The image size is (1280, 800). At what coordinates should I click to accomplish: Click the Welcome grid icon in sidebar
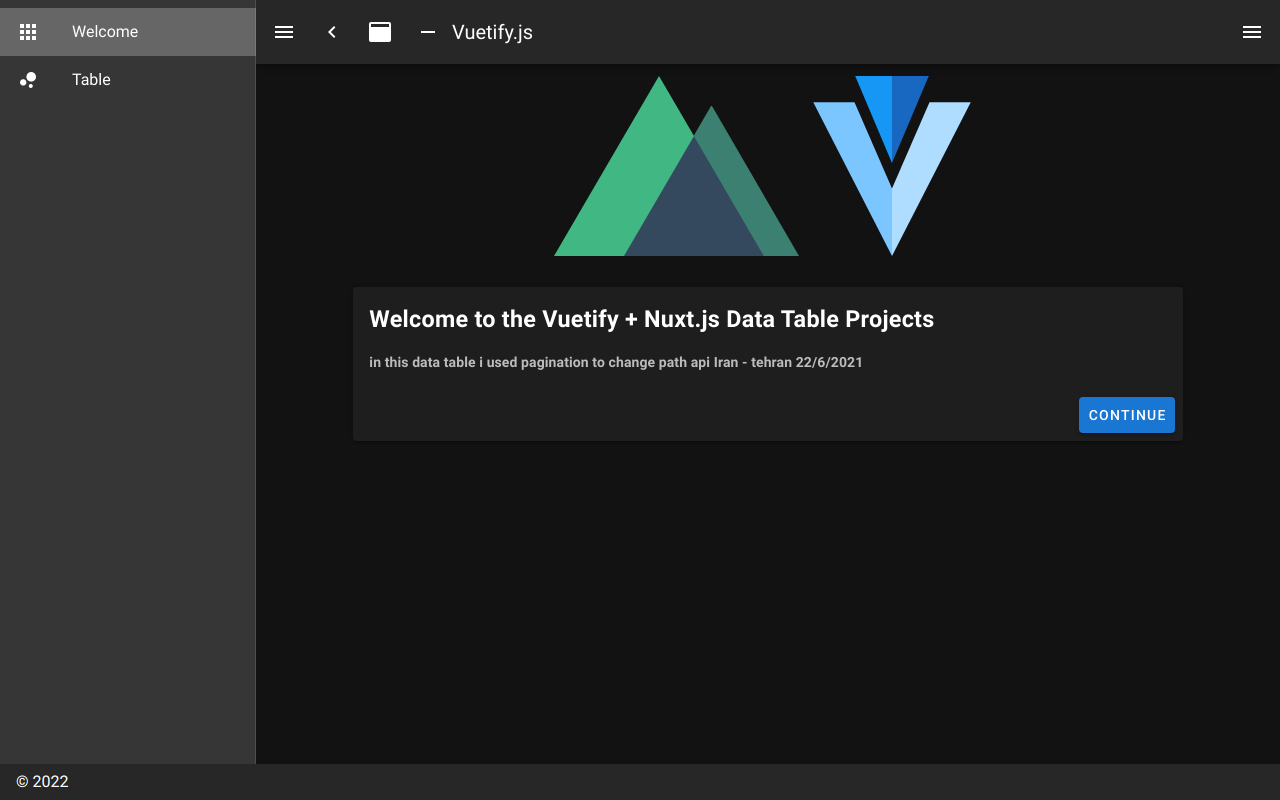pos(28,32)
